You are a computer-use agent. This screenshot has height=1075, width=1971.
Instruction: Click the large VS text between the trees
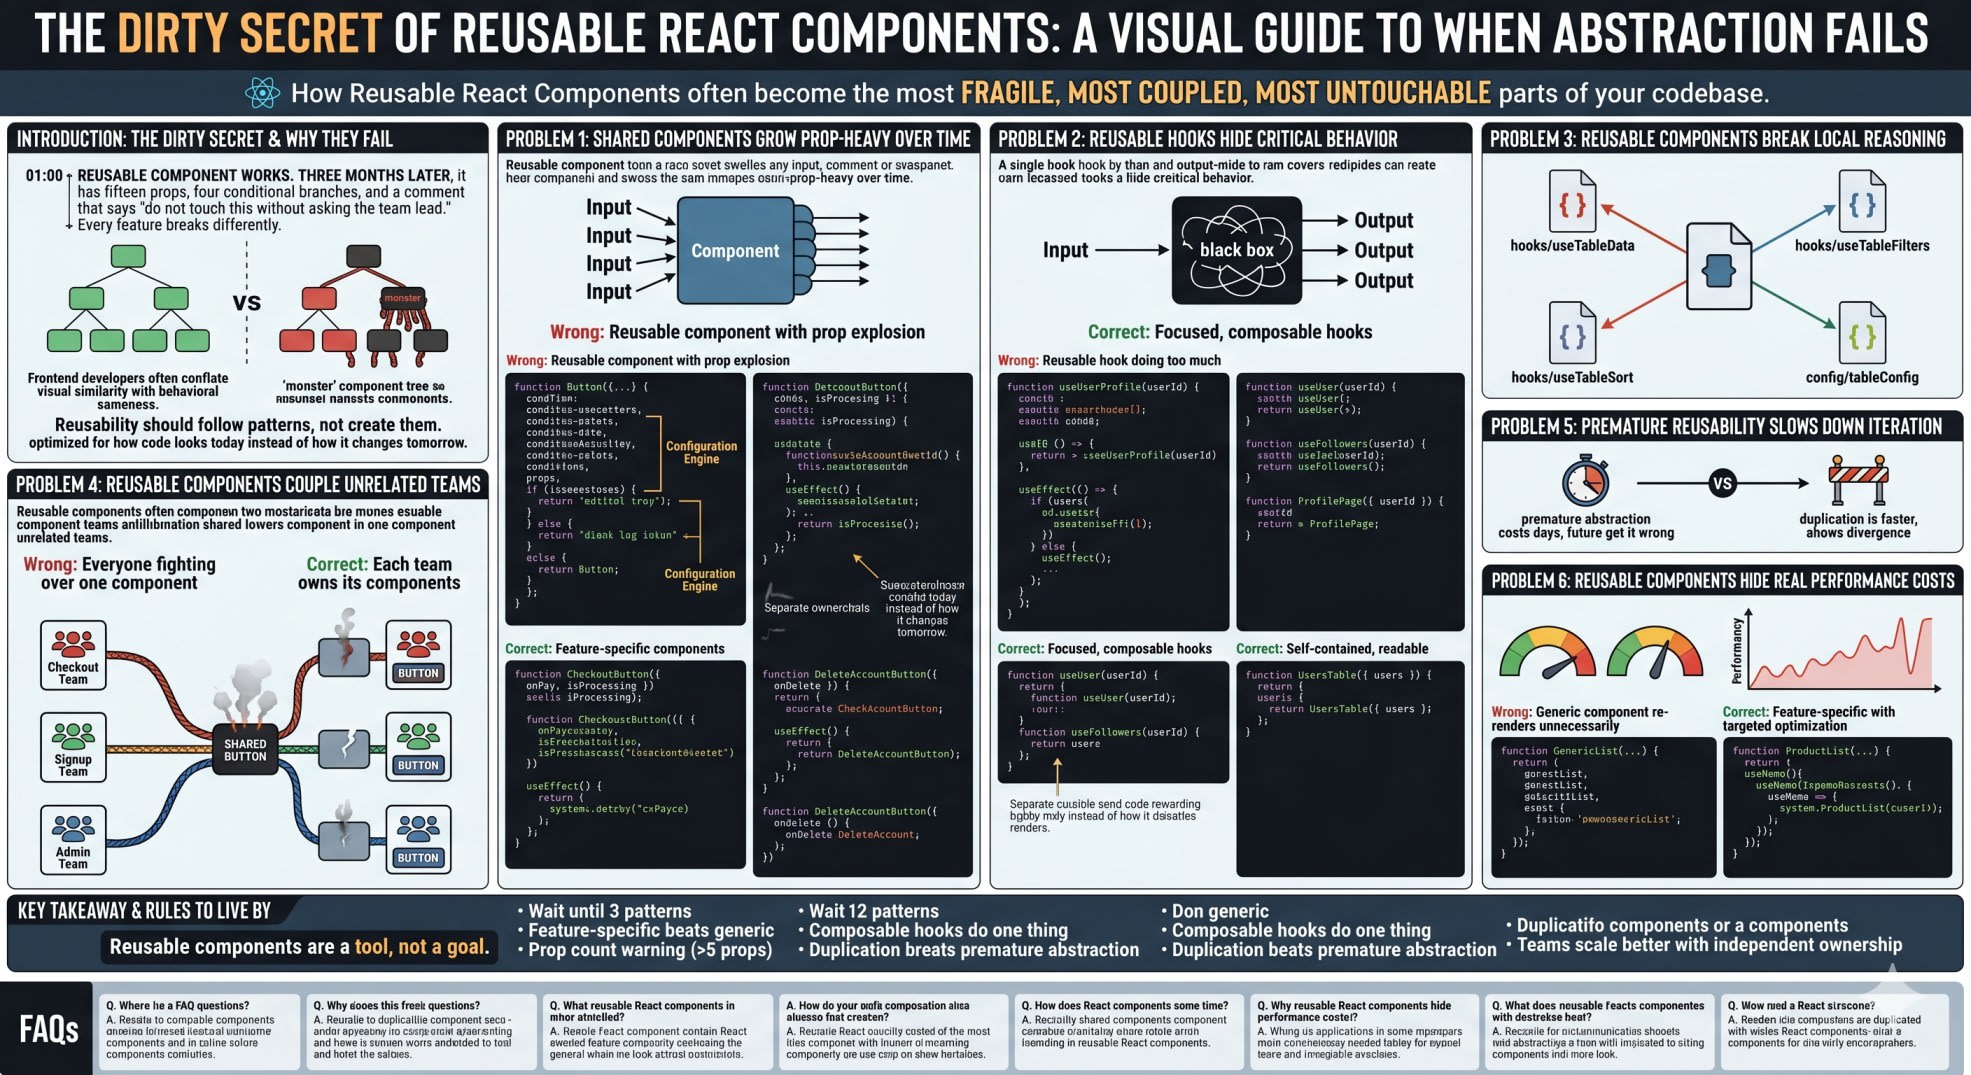click(x=247, y=302)
